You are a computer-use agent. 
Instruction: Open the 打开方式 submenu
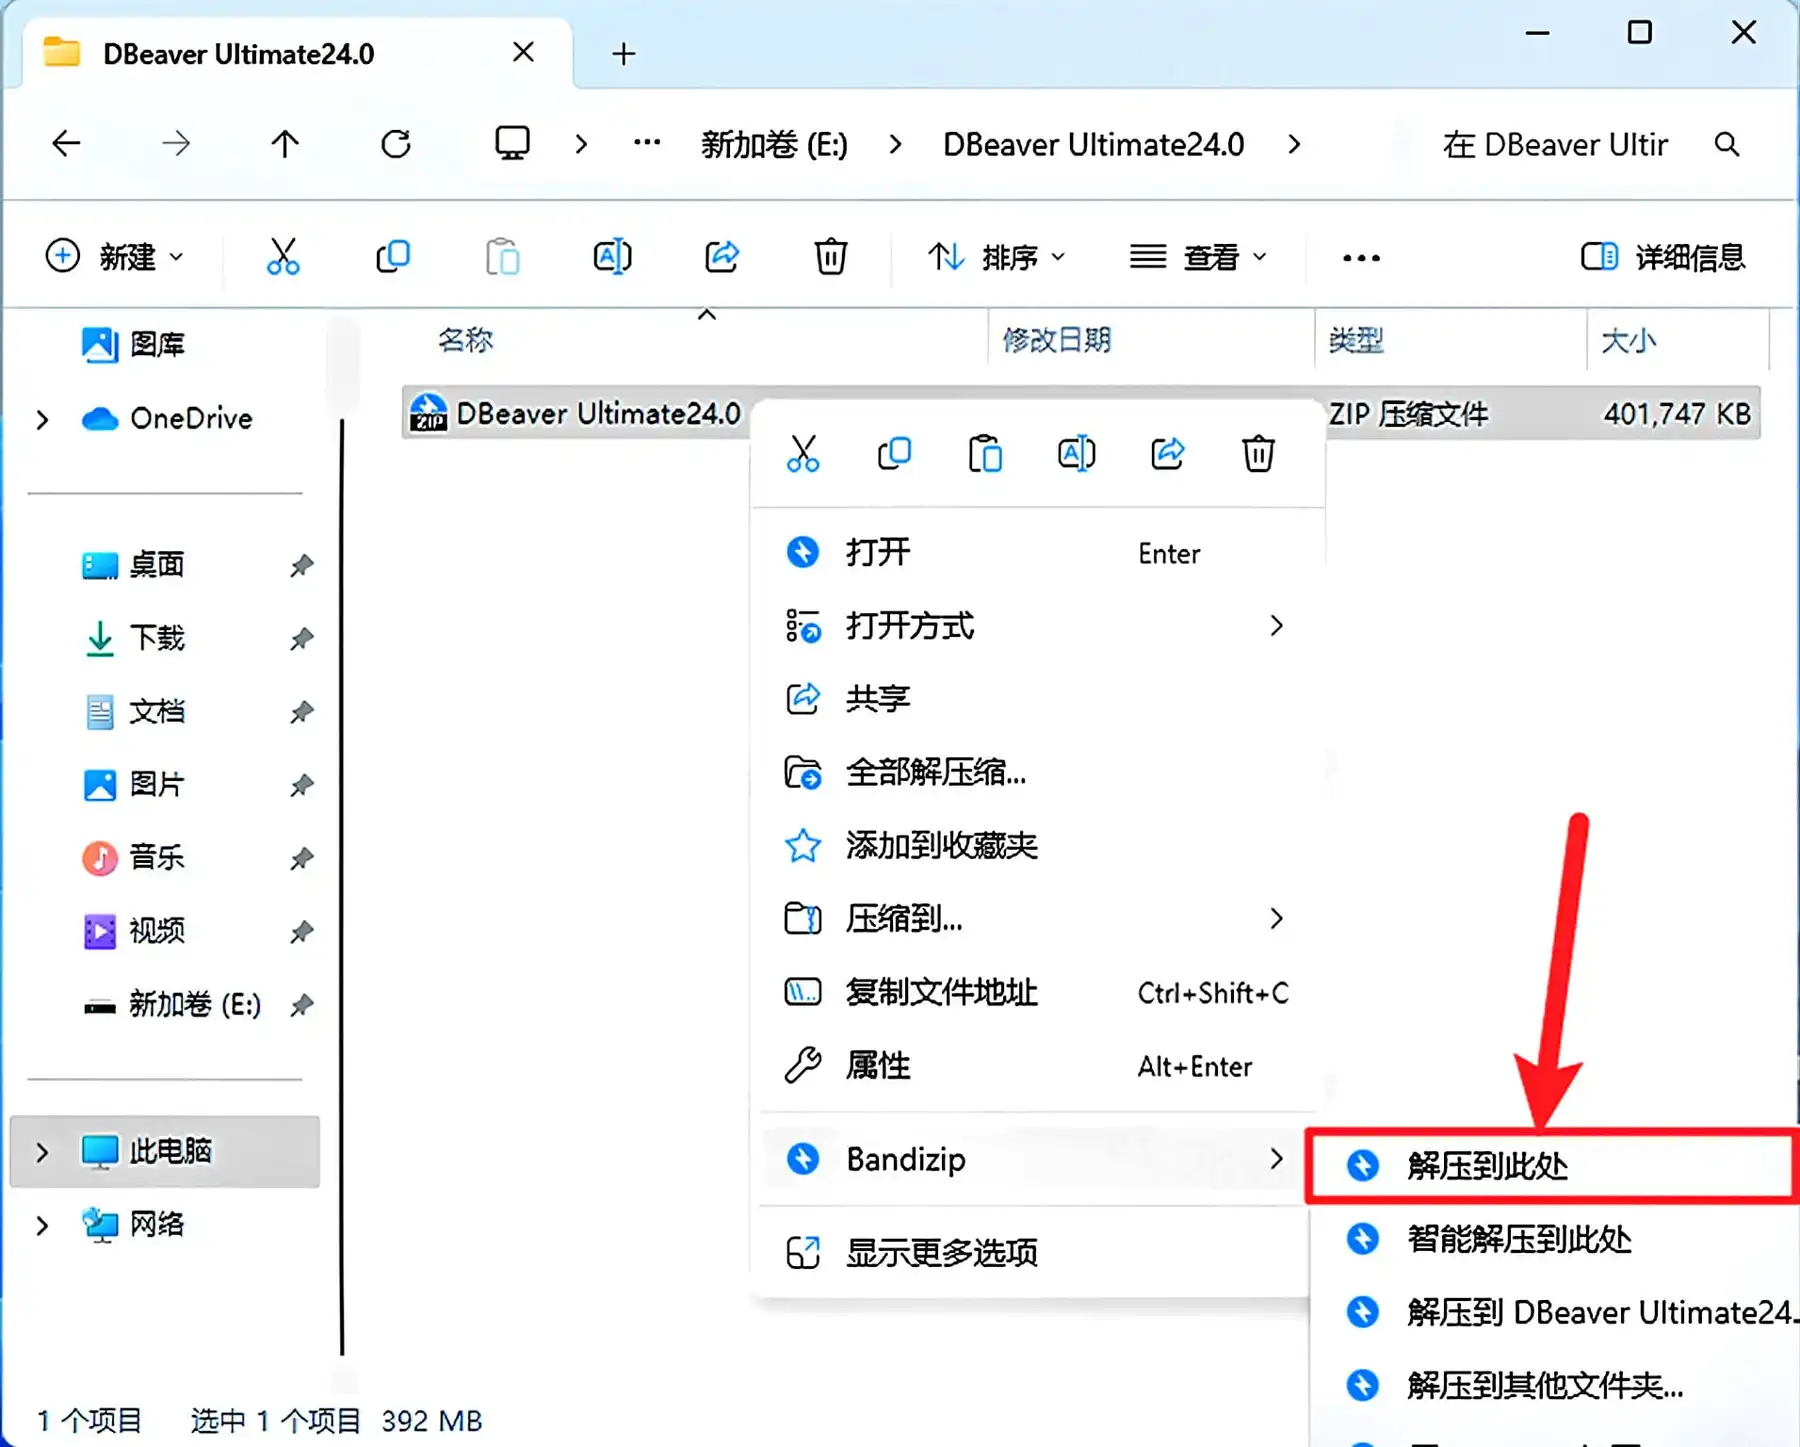click(x=1038, y=626)
